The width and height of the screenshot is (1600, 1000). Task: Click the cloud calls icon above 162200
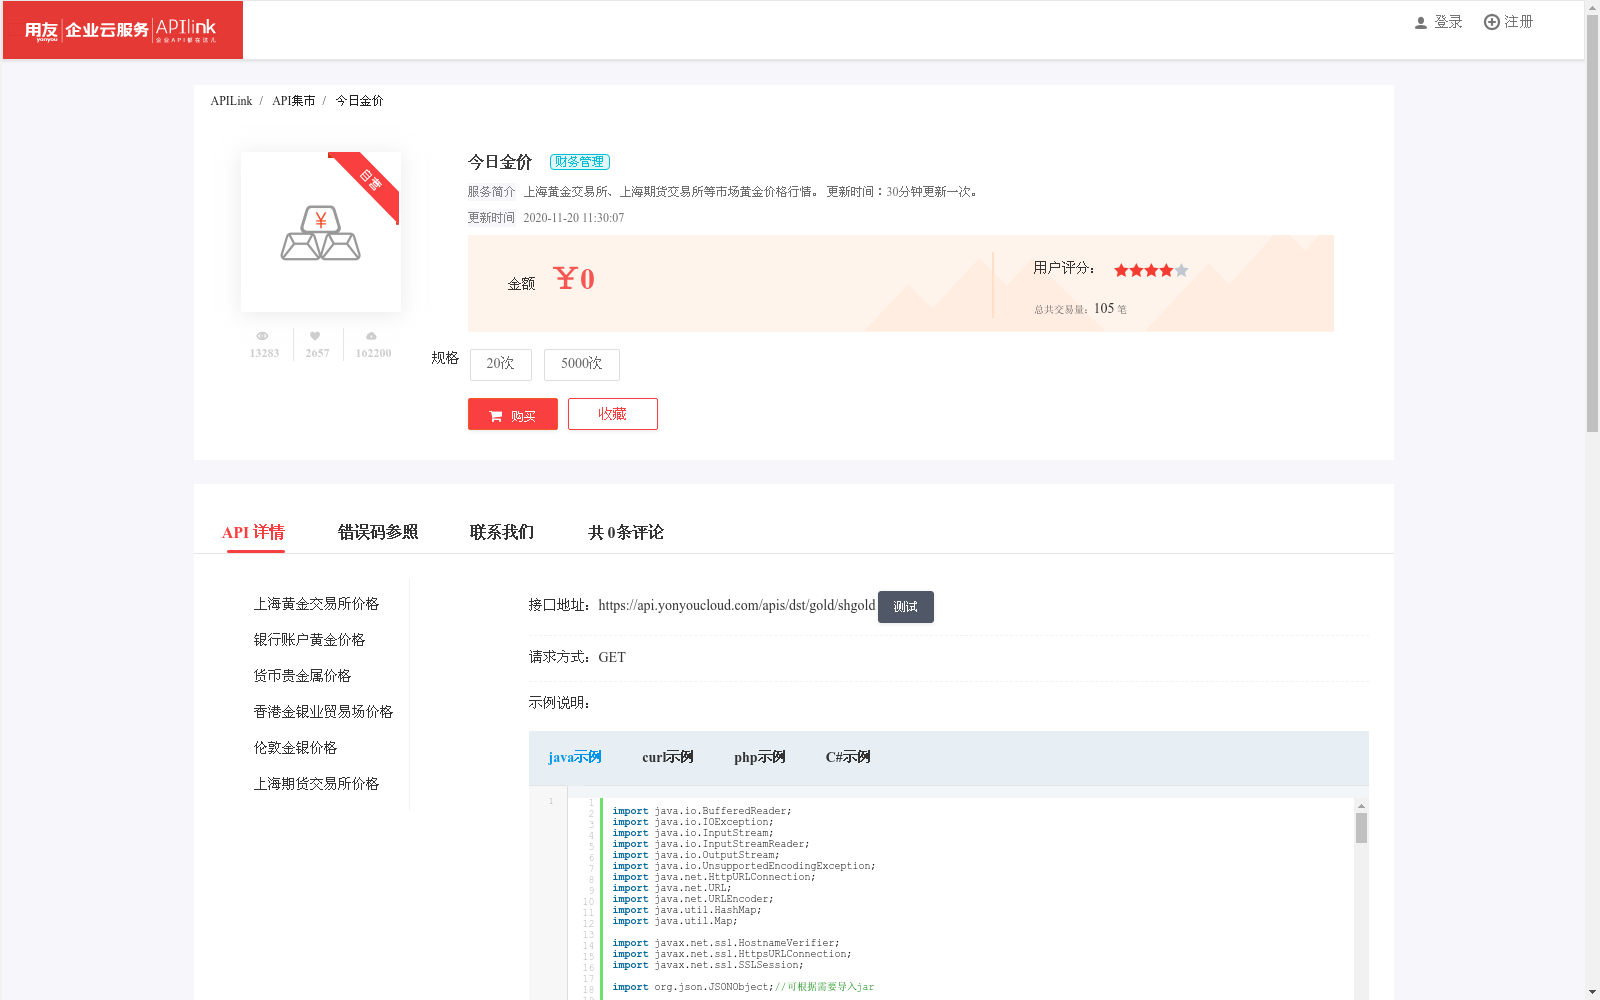(x=371, y=336)
